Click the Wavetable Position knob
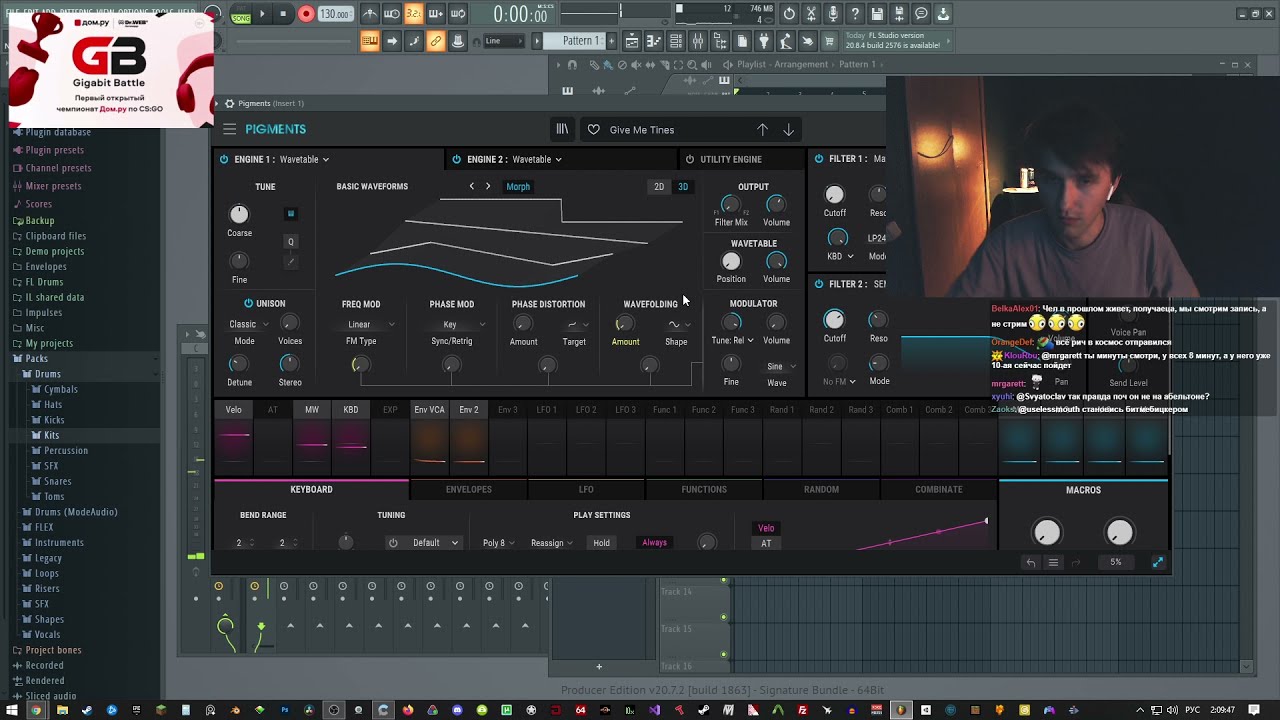Screen dimensions: 1280x720 (731, 262)
